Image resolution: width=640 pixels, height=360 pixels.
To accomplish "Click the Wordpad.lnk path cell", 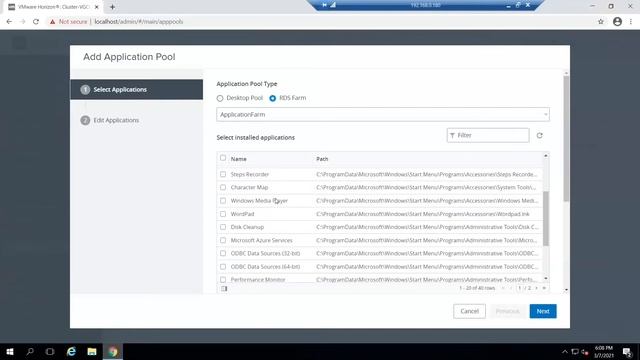I will pyautogui.click(x=422, y=214).
